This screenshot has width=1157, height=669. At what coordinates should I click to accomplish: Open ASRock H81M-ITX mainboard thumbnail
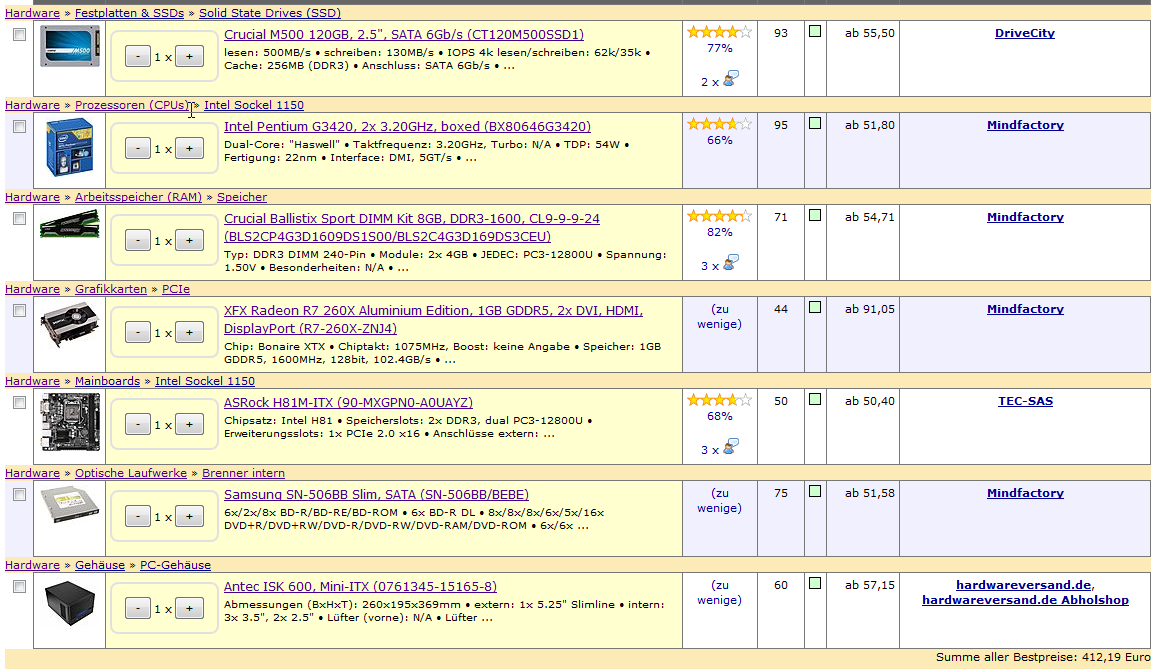tap(69, 422)
